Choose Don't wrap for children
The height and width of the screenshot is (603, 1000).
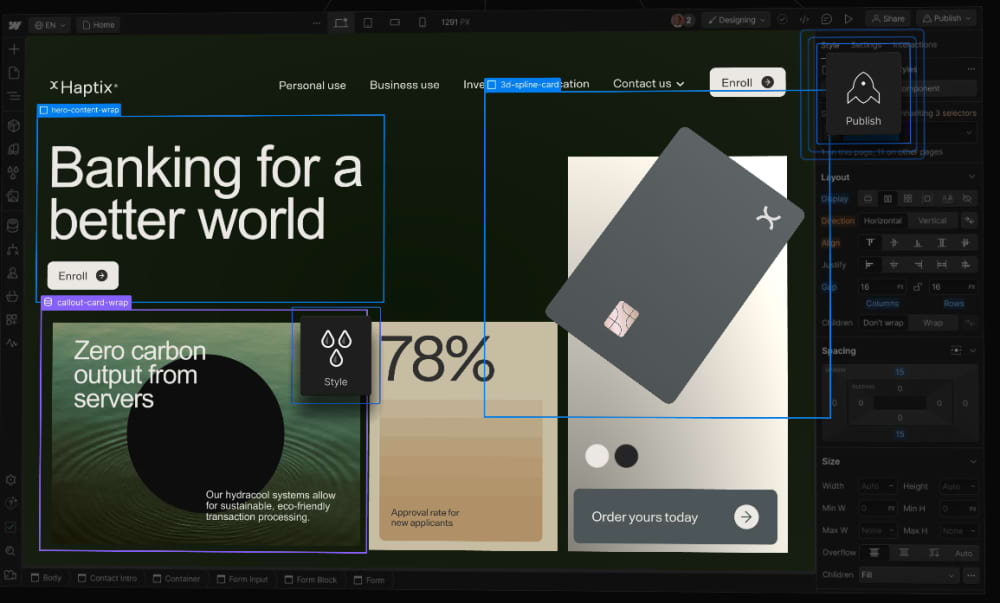[883, 323]
